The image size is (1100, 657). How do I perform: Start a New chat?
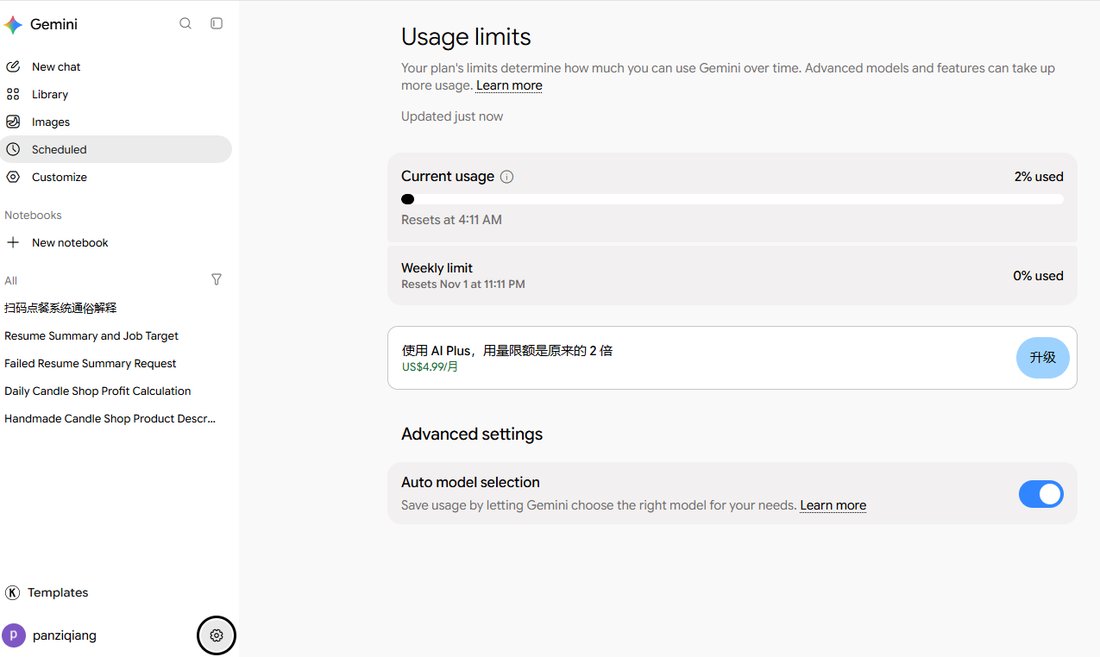tap(116, 67)
